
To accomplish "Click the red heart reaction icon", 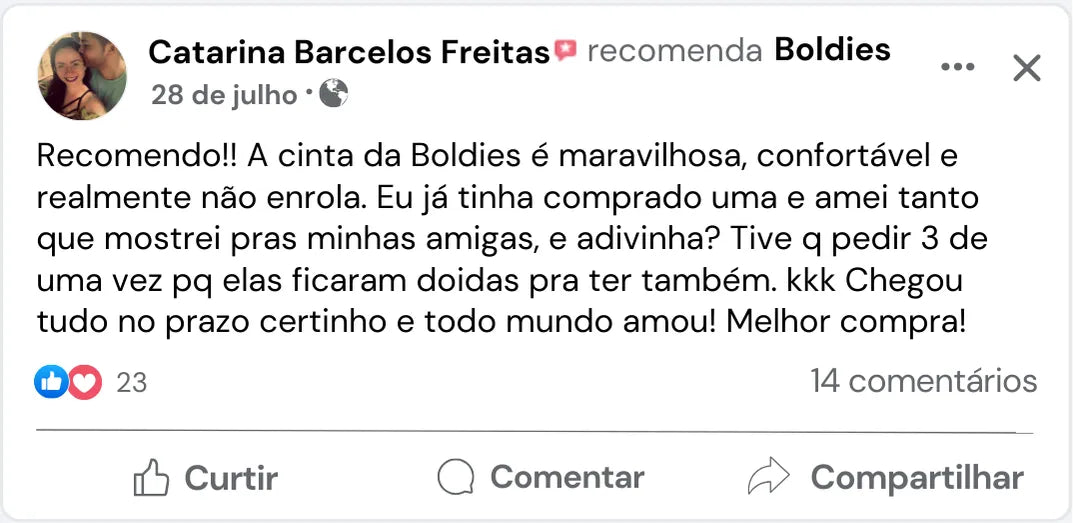I will click(85, 381).
